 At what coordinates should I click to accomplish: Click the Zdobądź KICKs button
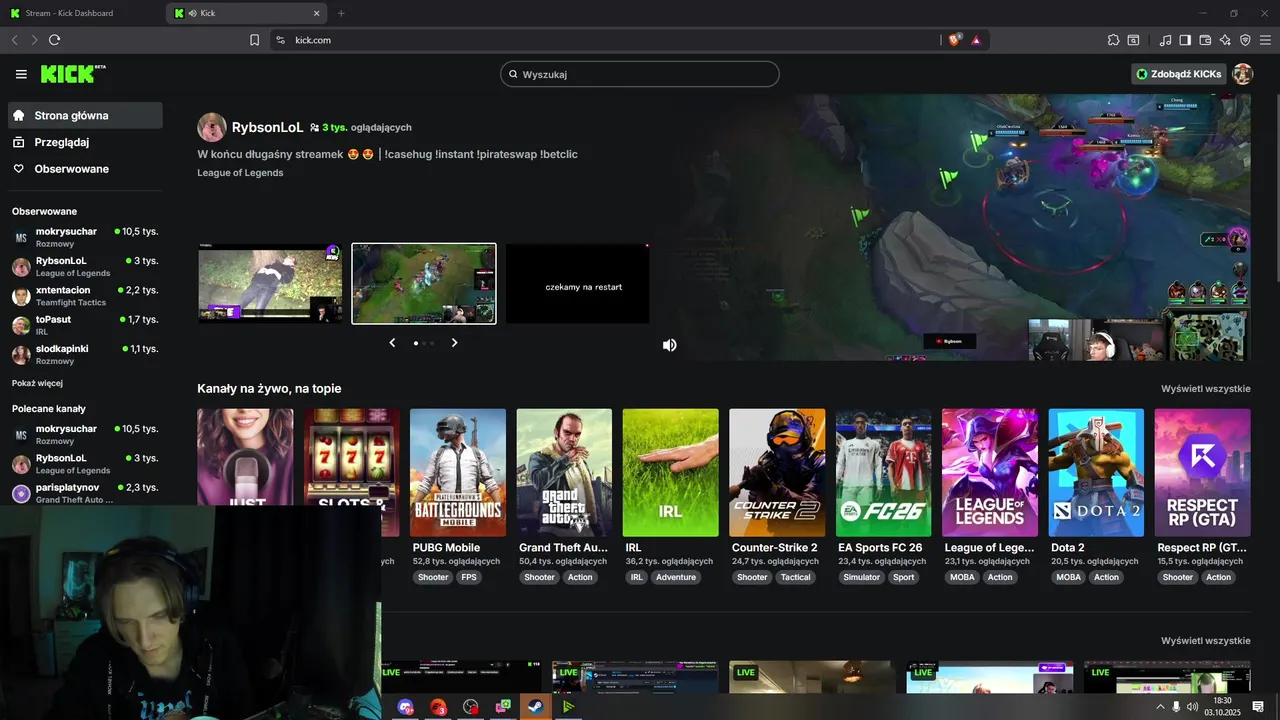(x=1179, y=74)
